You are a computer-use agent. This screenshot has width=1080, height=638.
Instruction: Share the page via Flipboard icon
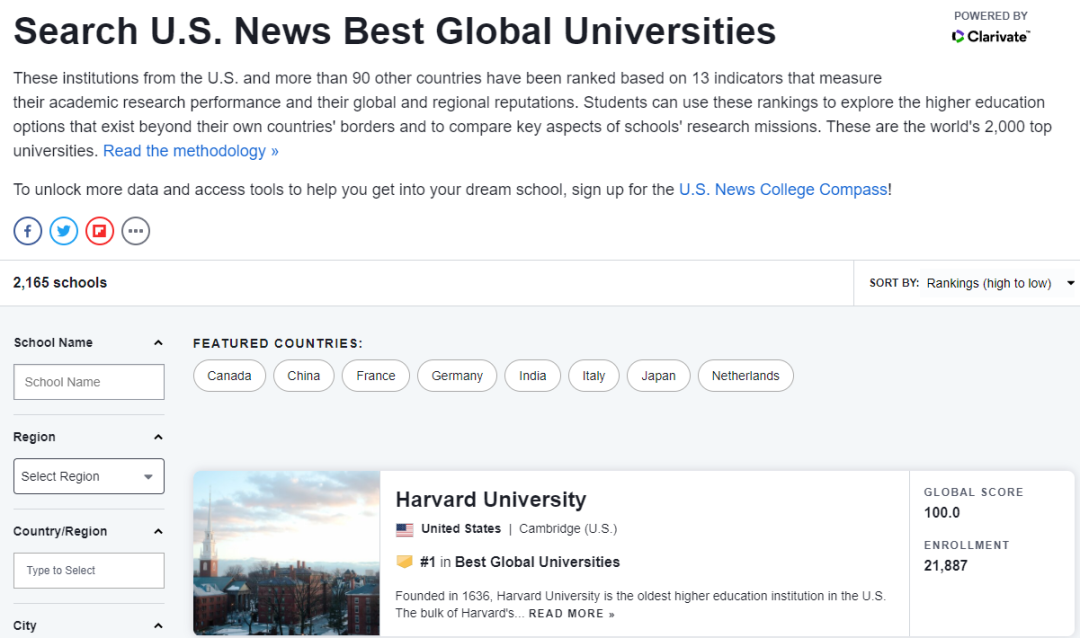coord(99,231)
